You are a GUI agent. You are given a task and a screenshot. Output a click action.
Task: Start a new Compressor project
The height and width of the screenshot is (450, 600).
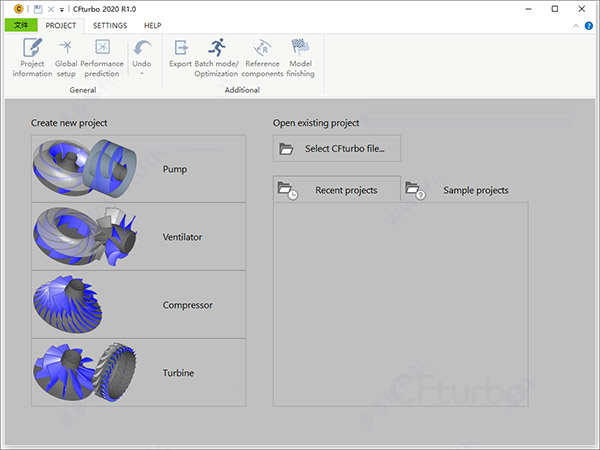pyautogui.click(x=138, y=305)
